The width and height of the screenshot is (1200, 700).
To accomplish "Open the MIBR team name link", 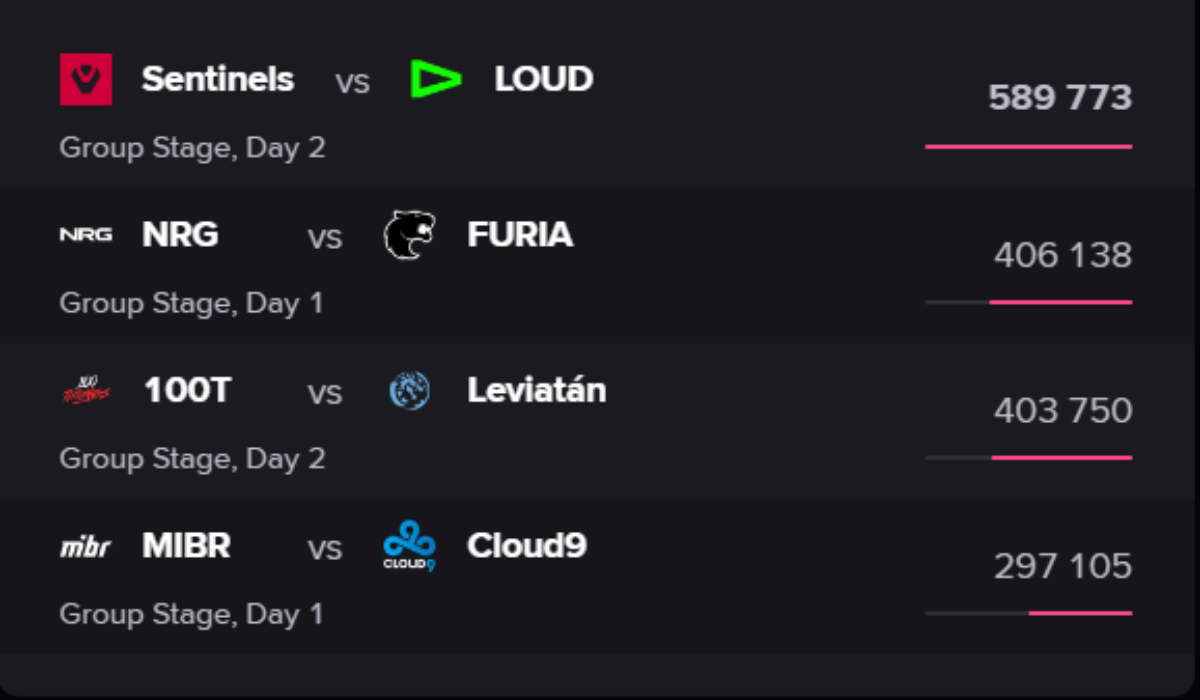I will pos(186,547).
